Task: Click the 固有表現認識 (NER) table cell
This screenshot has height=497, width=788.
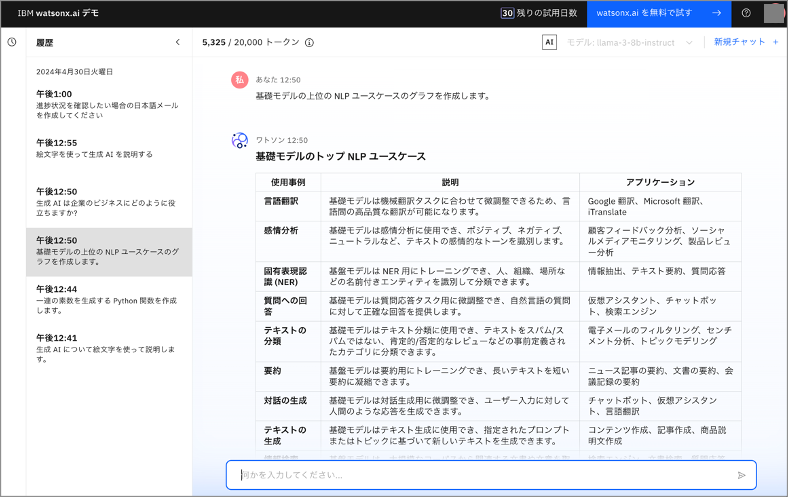Action: (x=288, y=276)
